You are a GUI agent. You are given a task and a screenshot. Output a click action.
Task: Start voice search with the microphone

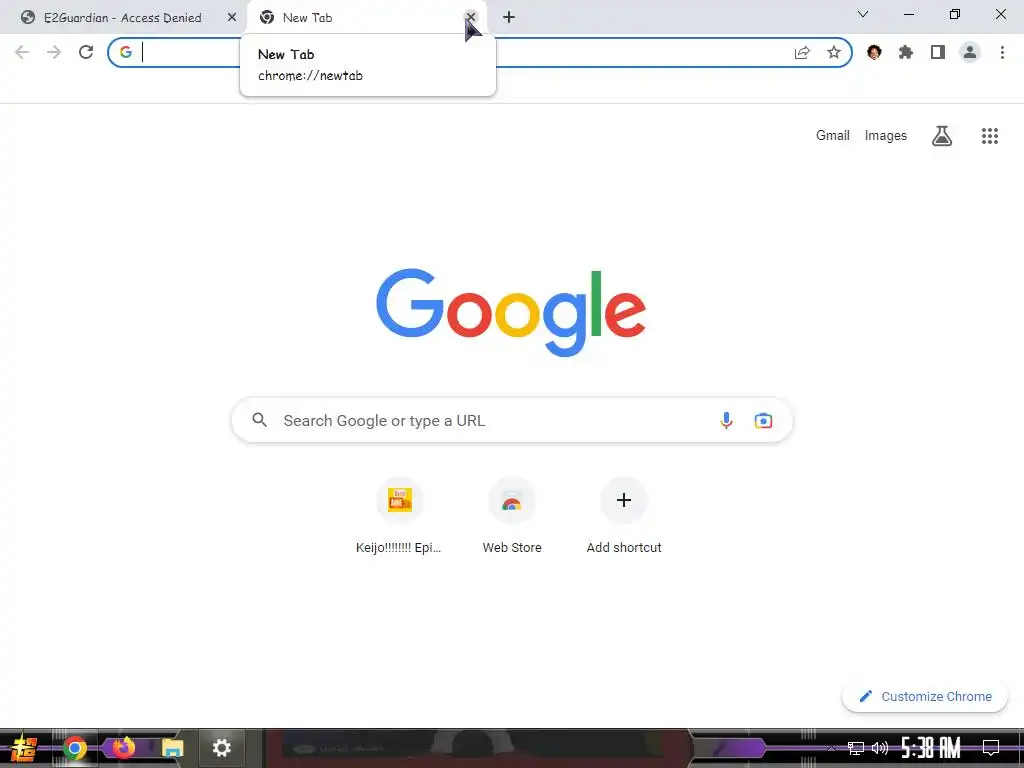[x=726, y=420]
